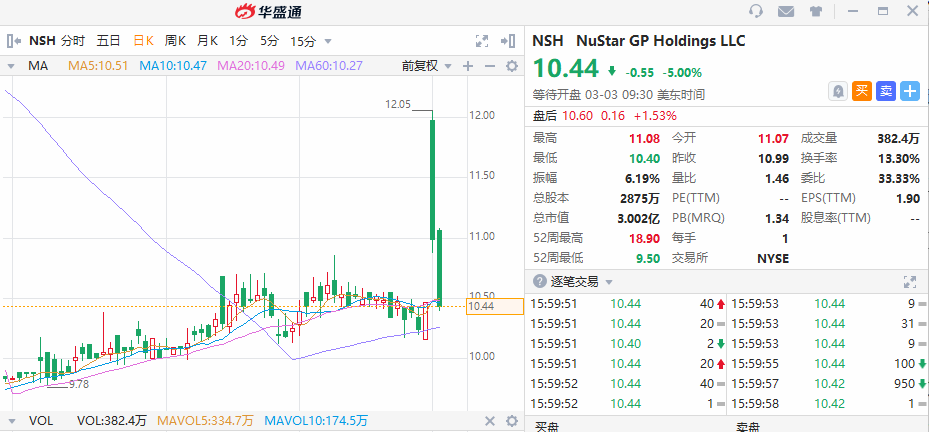Click the 华盛通 logo

(268, 11)
